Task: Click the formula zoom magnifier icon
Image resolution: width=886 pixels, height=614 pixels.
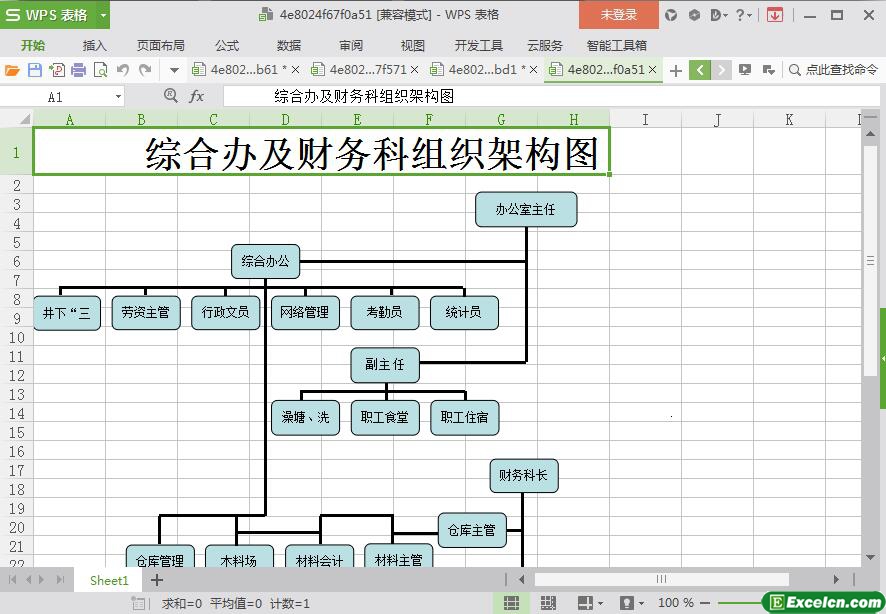Action: tap(170, 95)
